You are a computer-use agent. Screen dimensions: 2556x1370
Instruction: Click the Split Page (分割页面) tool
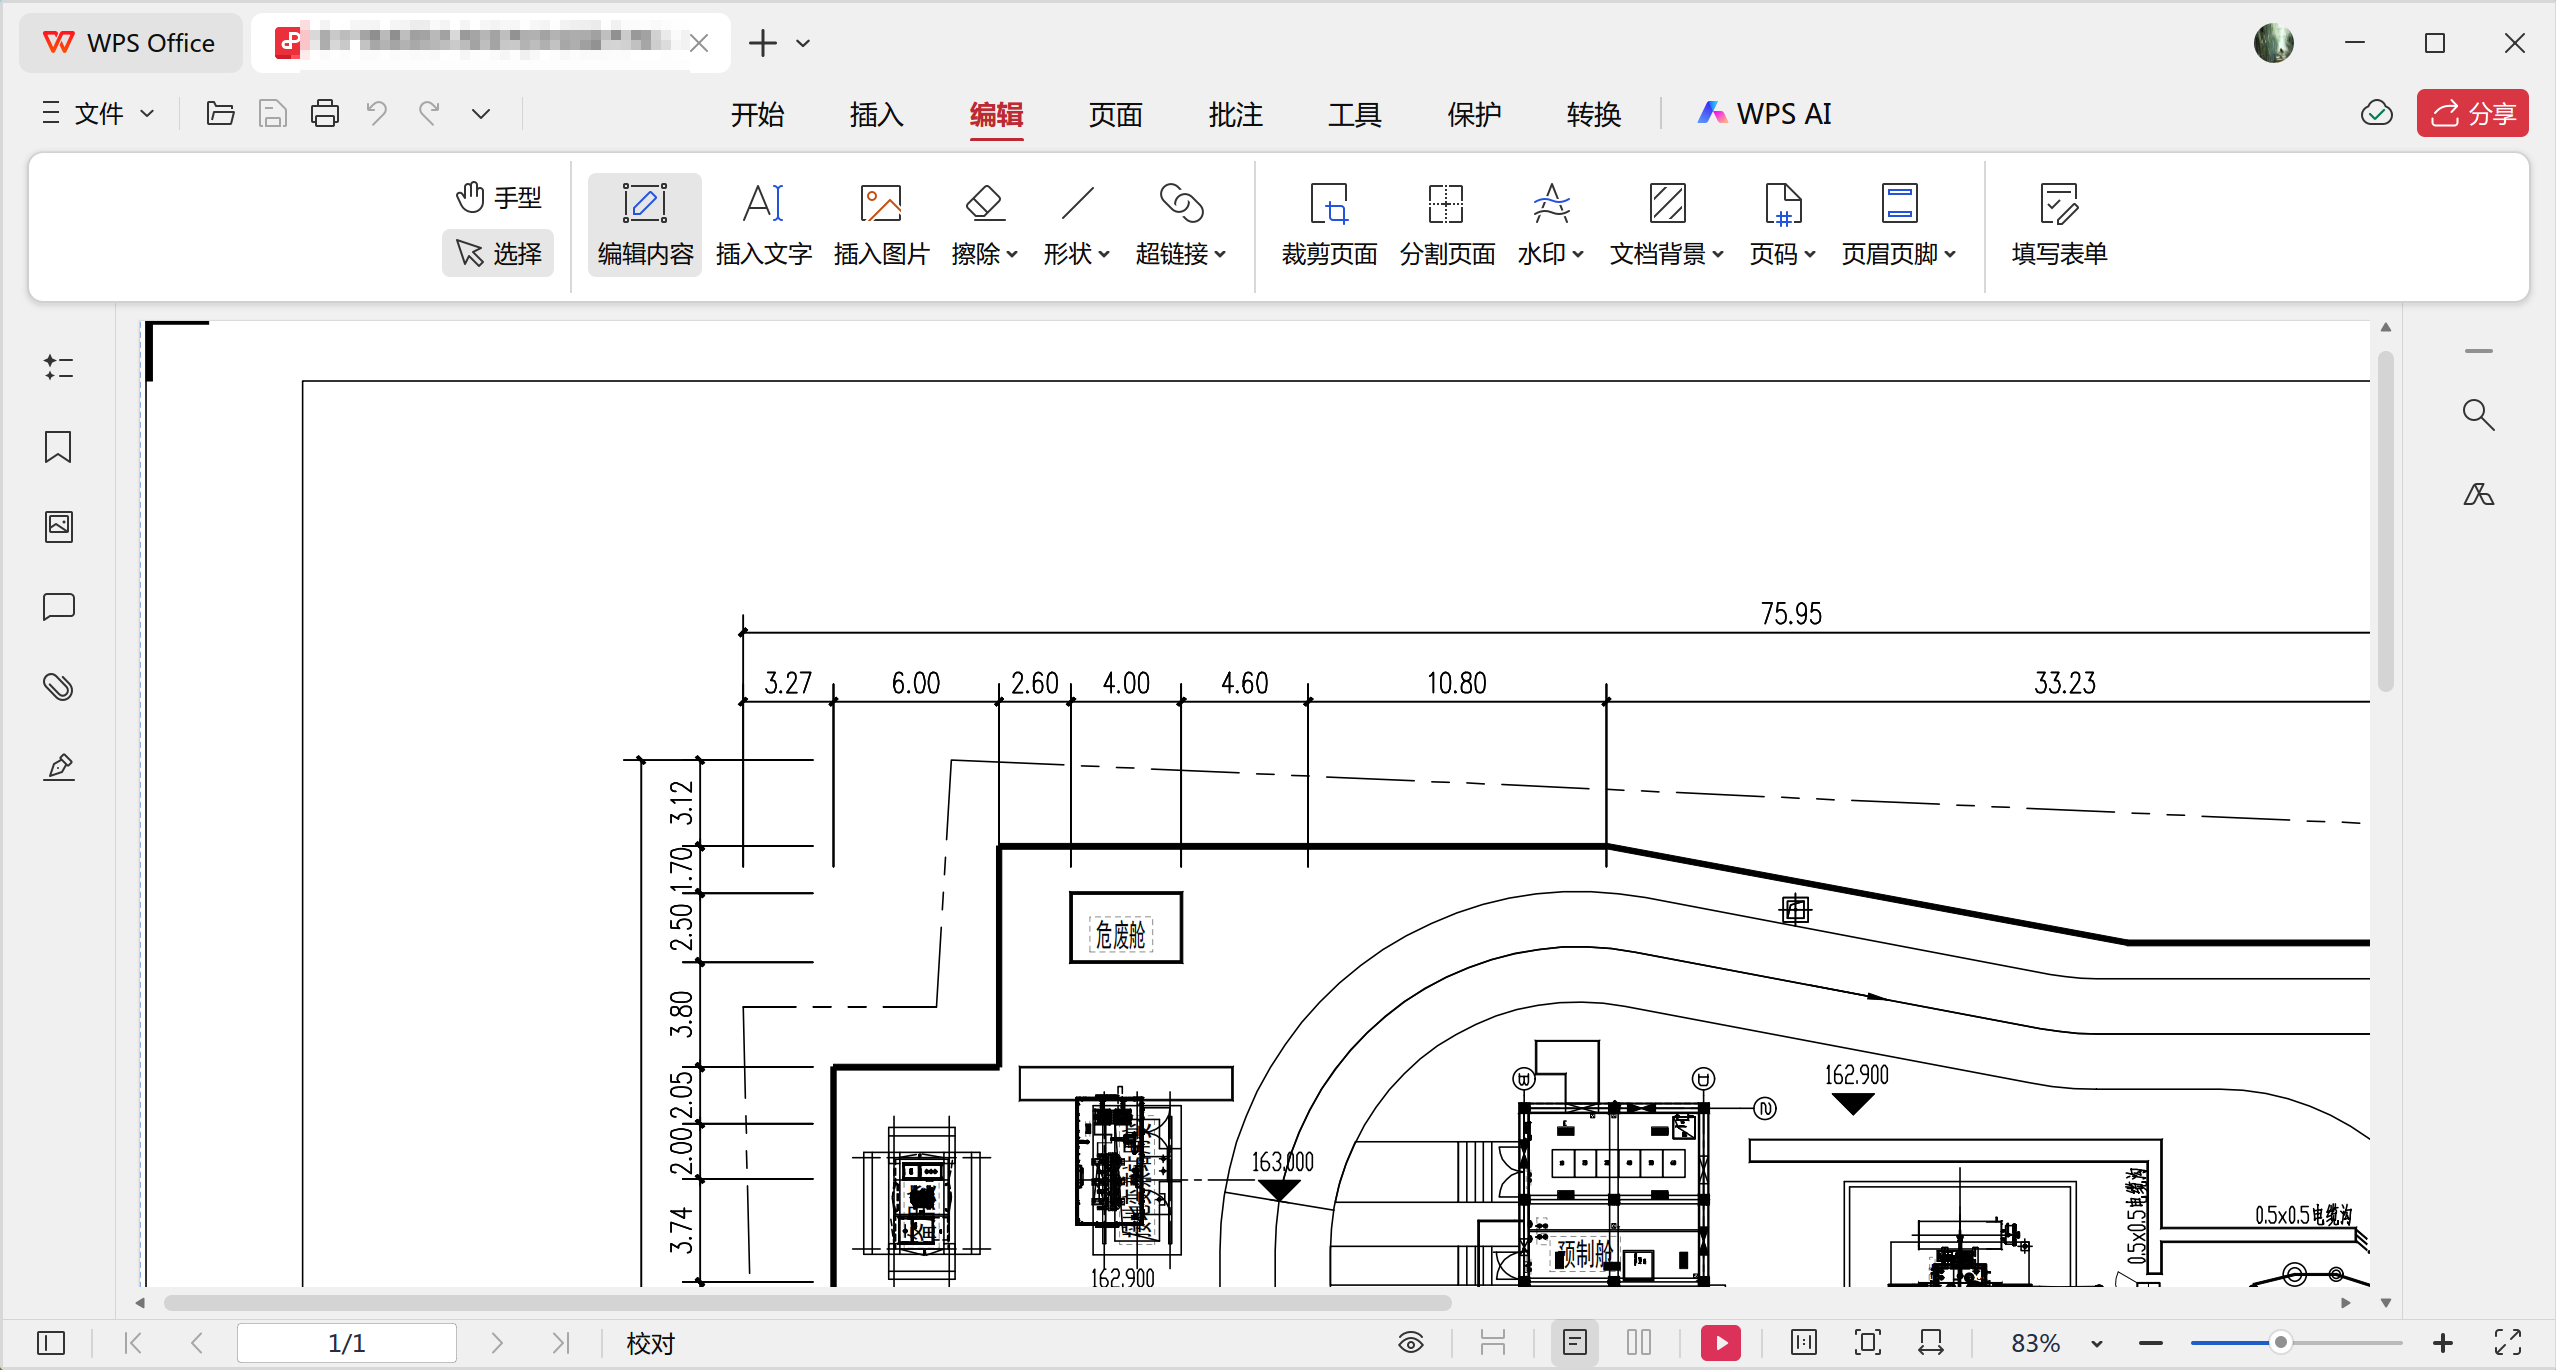tap(1447, 225)
